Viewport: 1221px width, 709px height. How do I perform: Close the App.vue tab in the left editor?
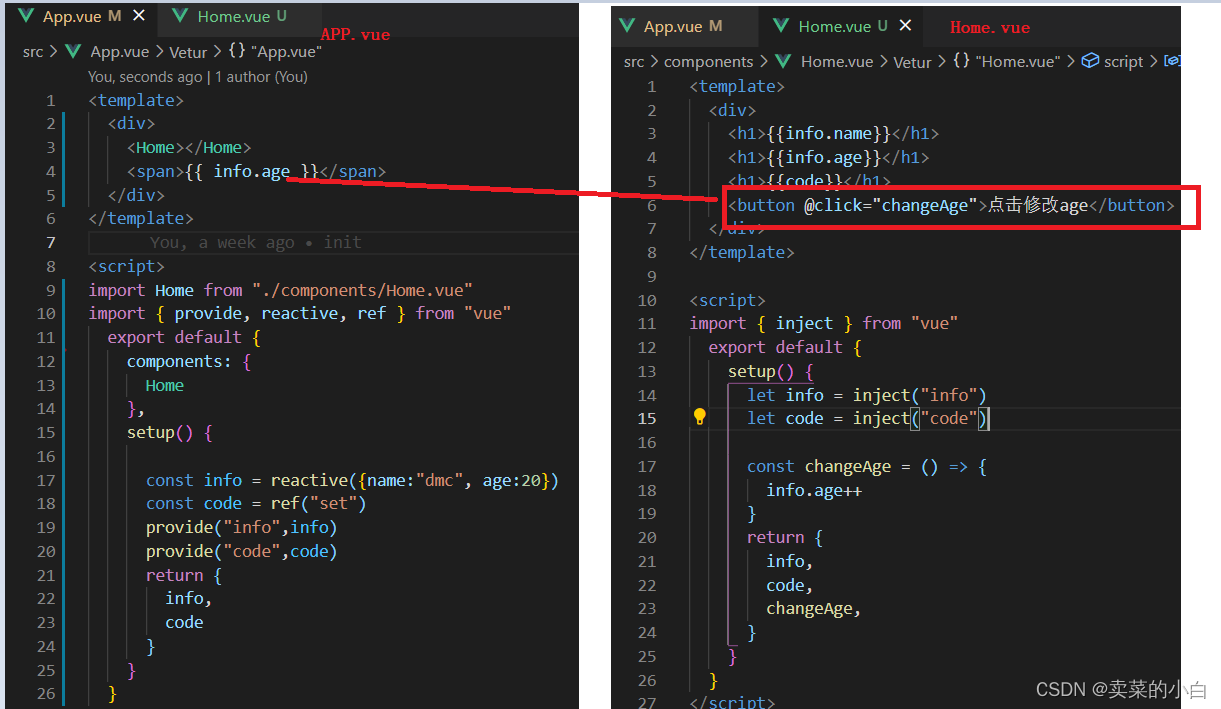click(139, 16)
